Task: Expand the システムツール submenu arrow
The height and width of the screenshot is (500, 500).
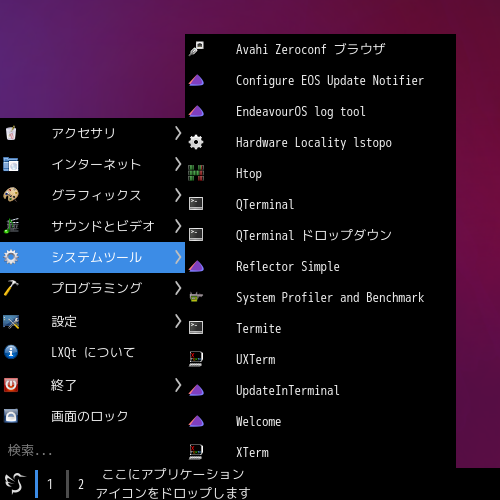Action: pos(178,257)
